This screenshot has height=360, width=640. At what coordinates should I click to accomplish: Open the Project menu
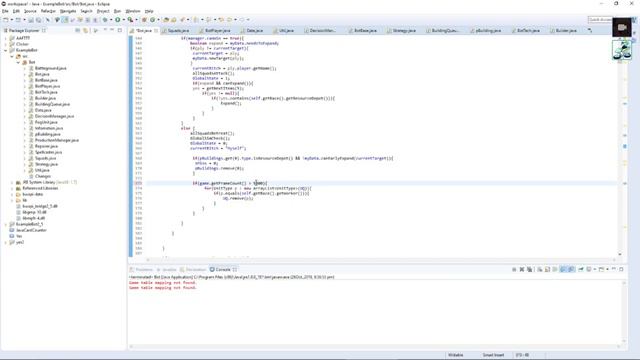coord(103,11)
